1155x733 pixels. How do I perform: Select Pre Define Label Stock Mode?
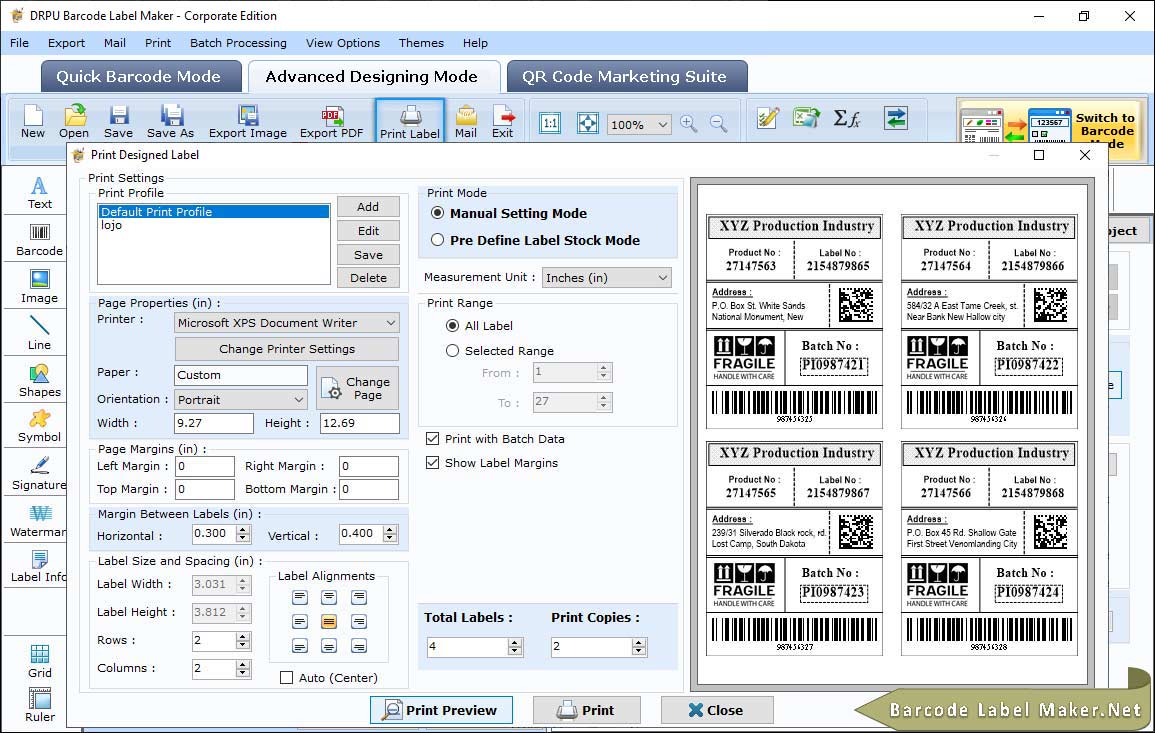coord(438,240)
